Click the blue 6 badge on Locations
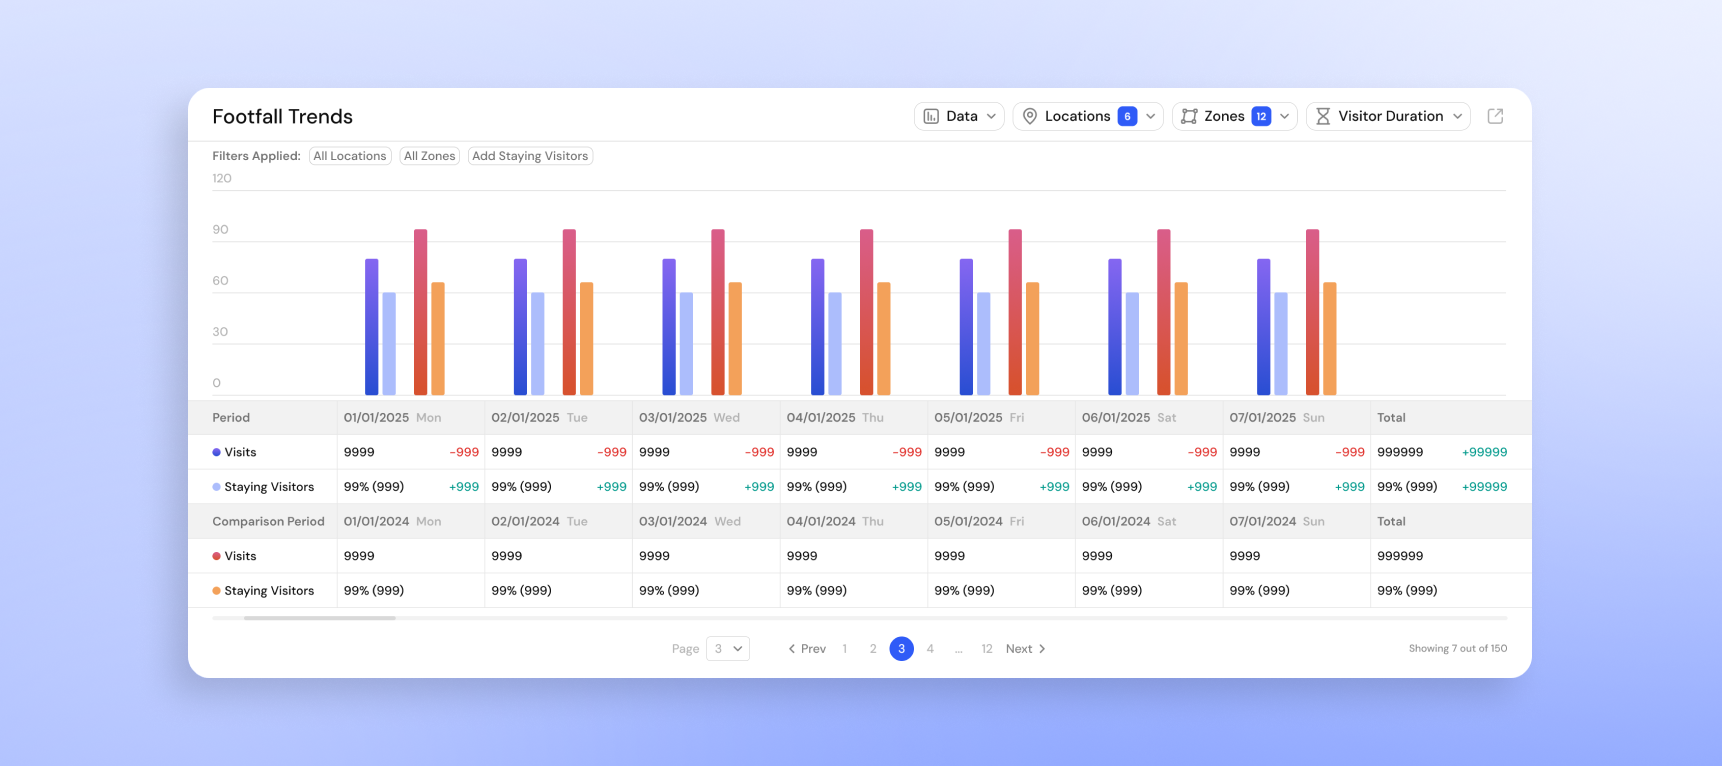Screen dimensions: 1722x766 1127,116
